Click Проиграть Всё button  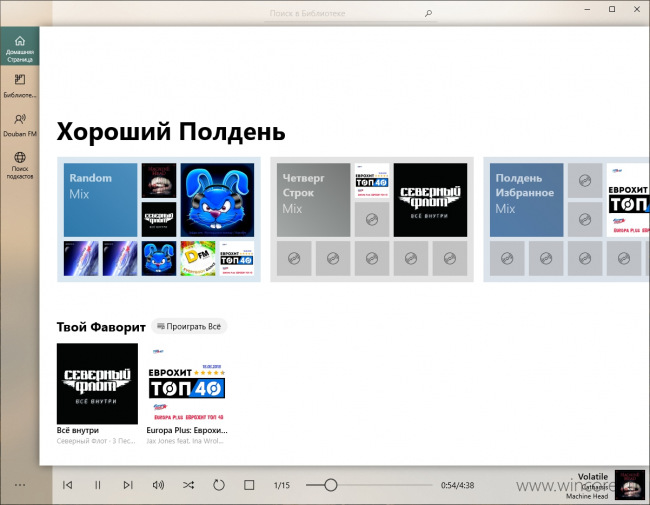(x=189, y=326)
